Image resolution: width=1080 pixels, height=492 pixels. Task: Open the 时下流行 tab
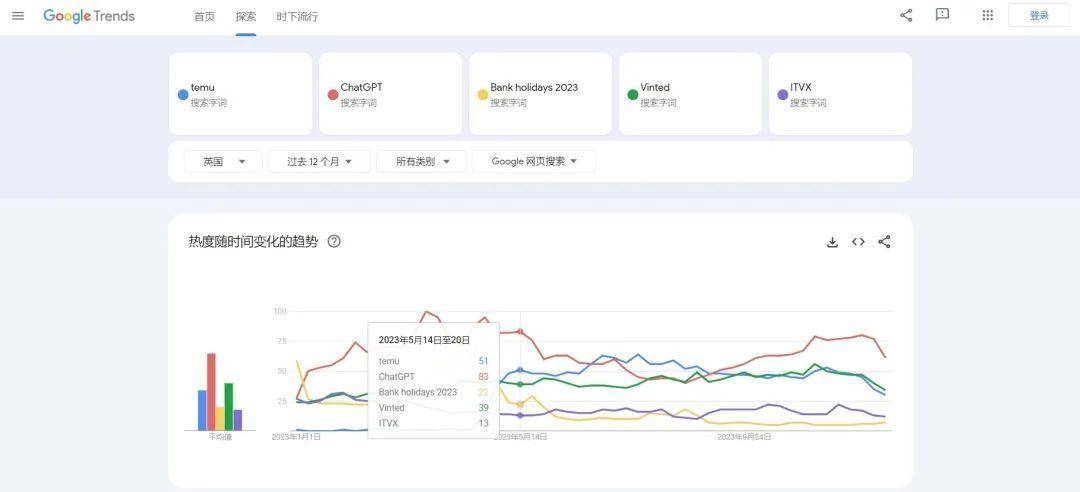(298, 17)
